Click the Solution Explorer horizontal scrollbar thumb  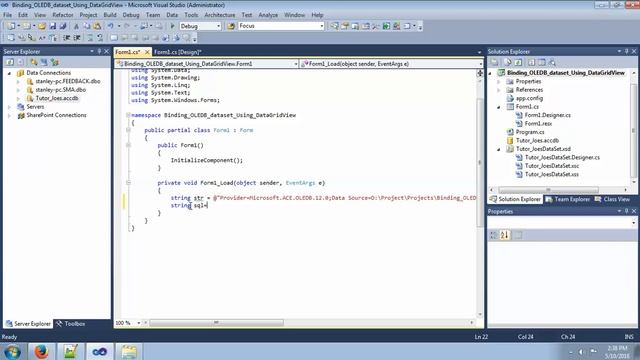(x=548, y=190)
